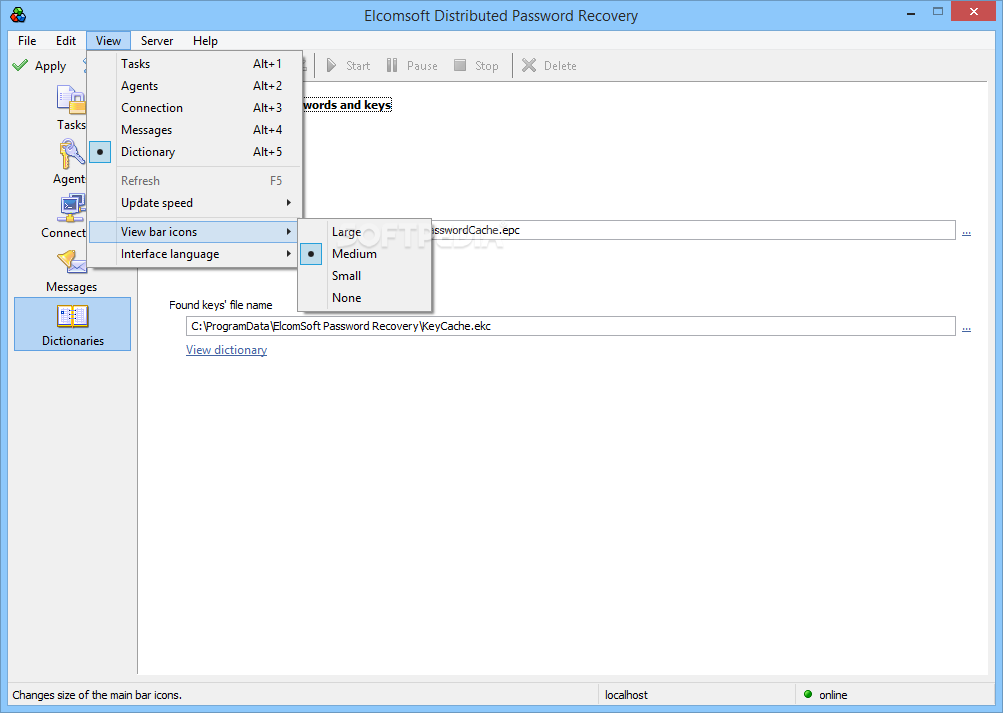Click the localhost status bar entry
Image resolution: width=1003 pixels, height=713 pixels.
coord(626,694)
